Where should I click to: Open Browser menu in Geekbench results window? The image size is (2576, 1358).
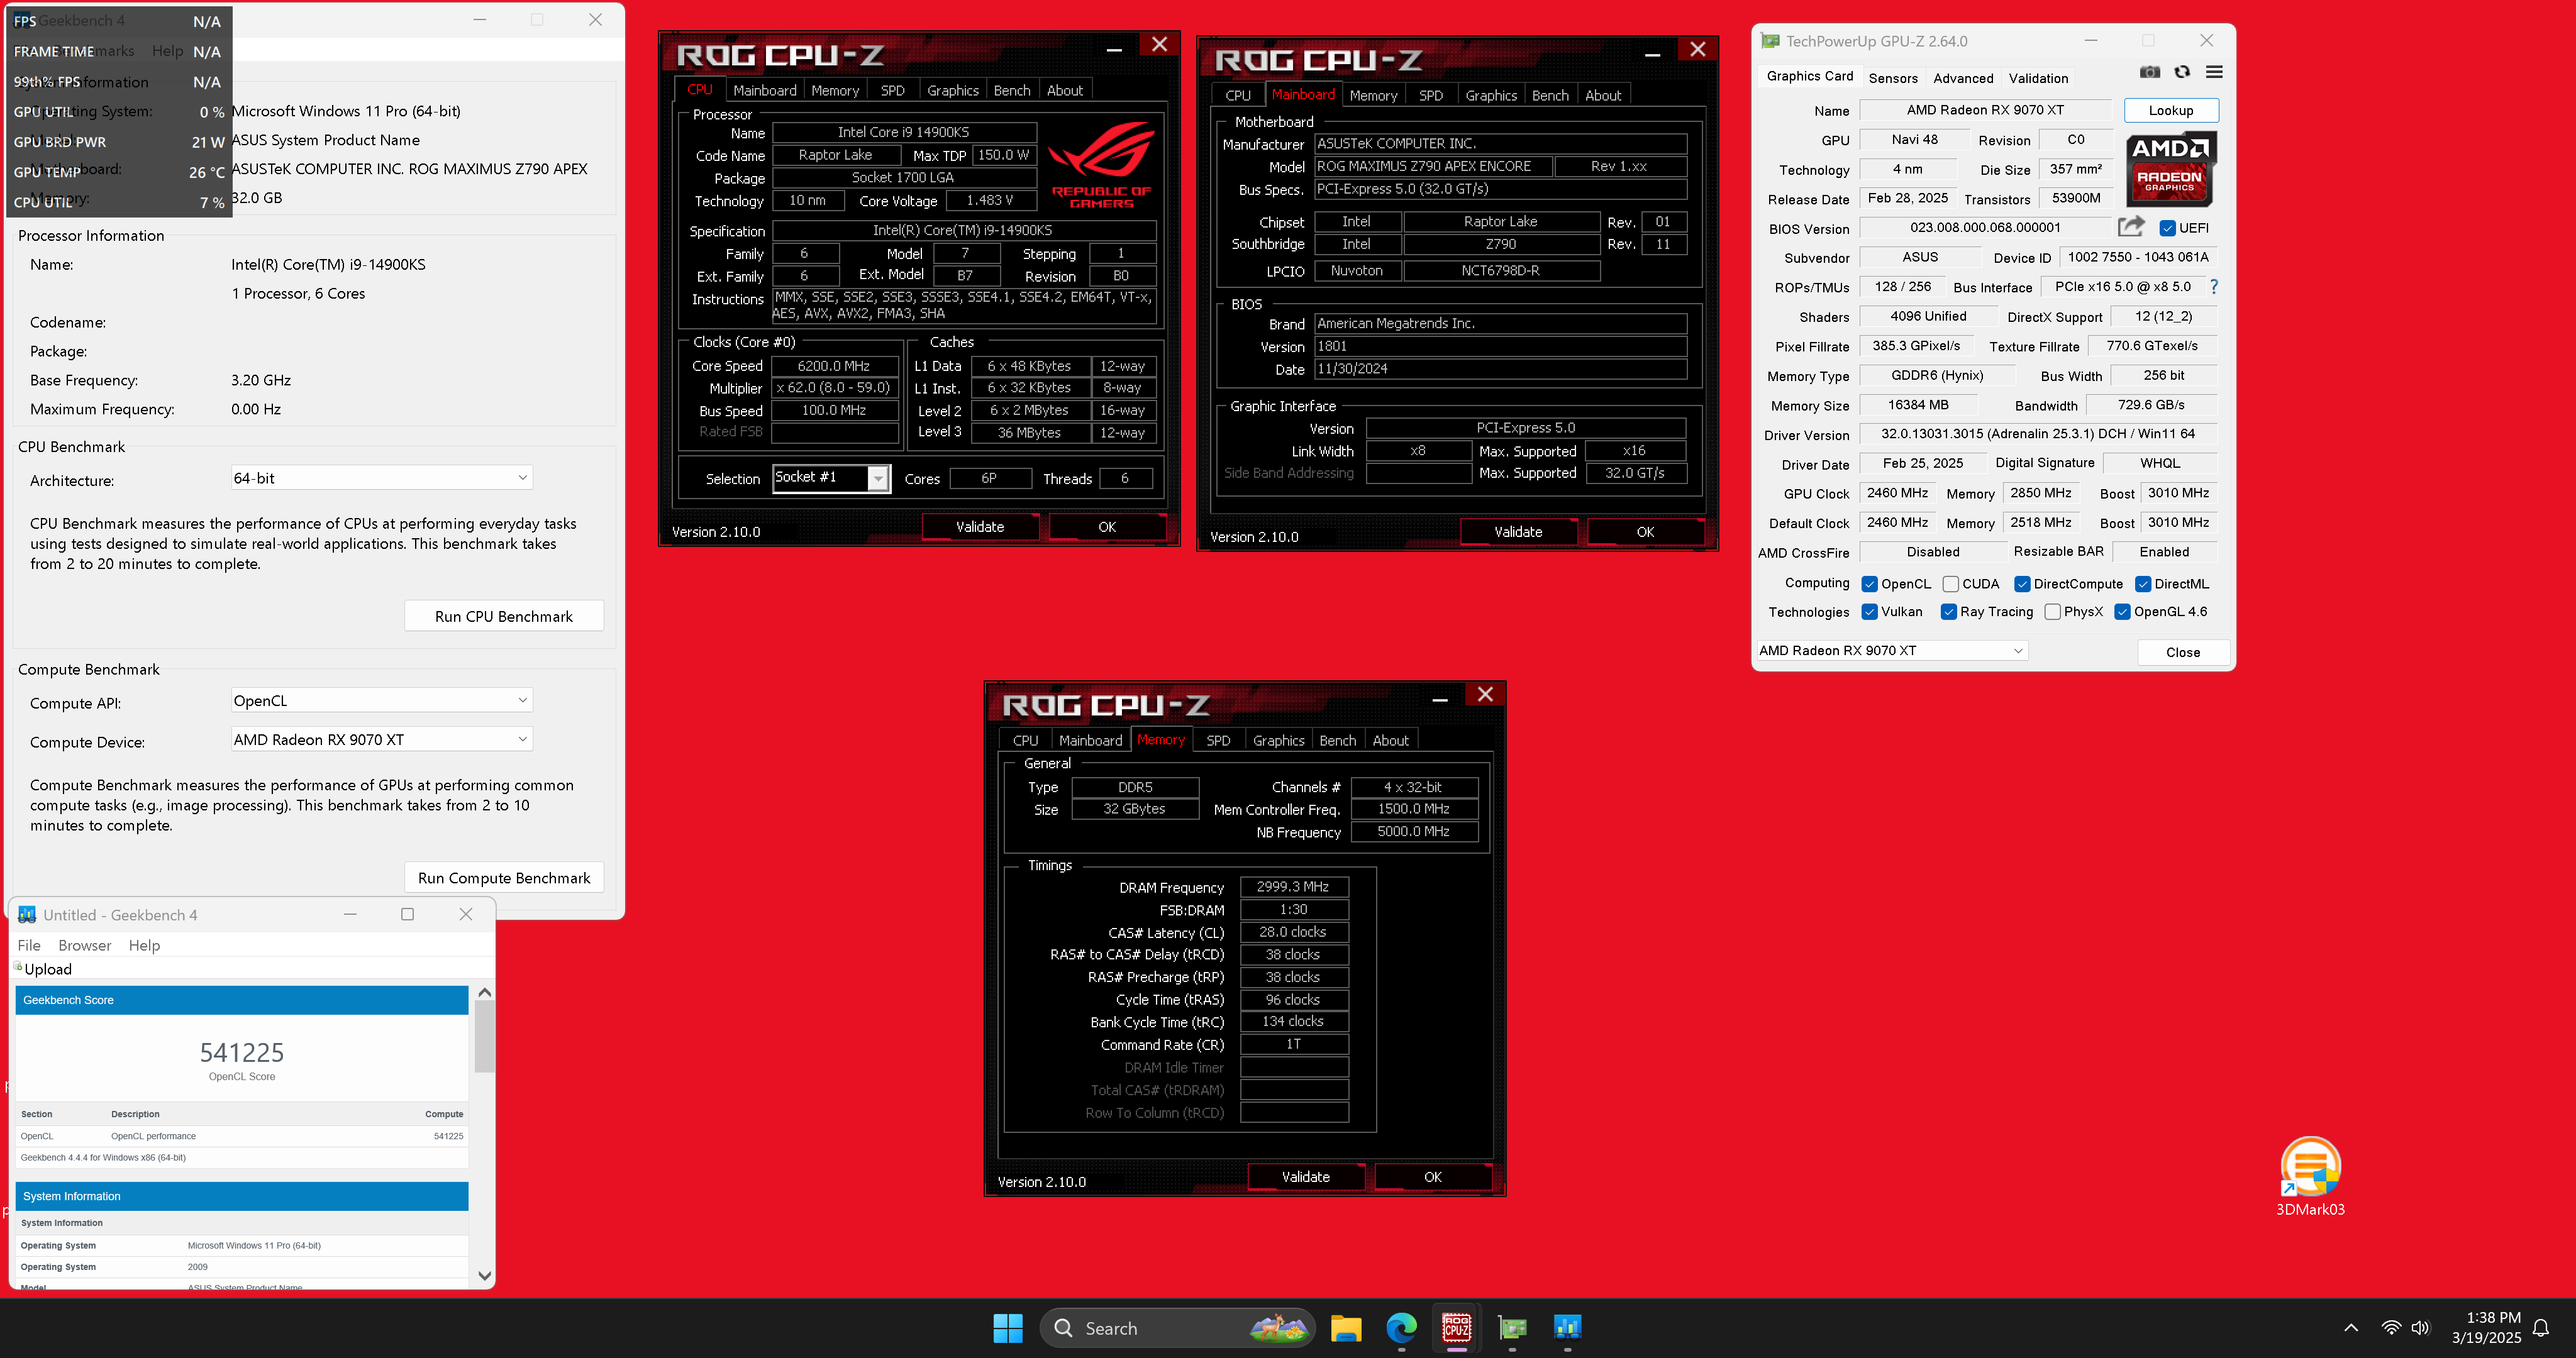point(84,945)
